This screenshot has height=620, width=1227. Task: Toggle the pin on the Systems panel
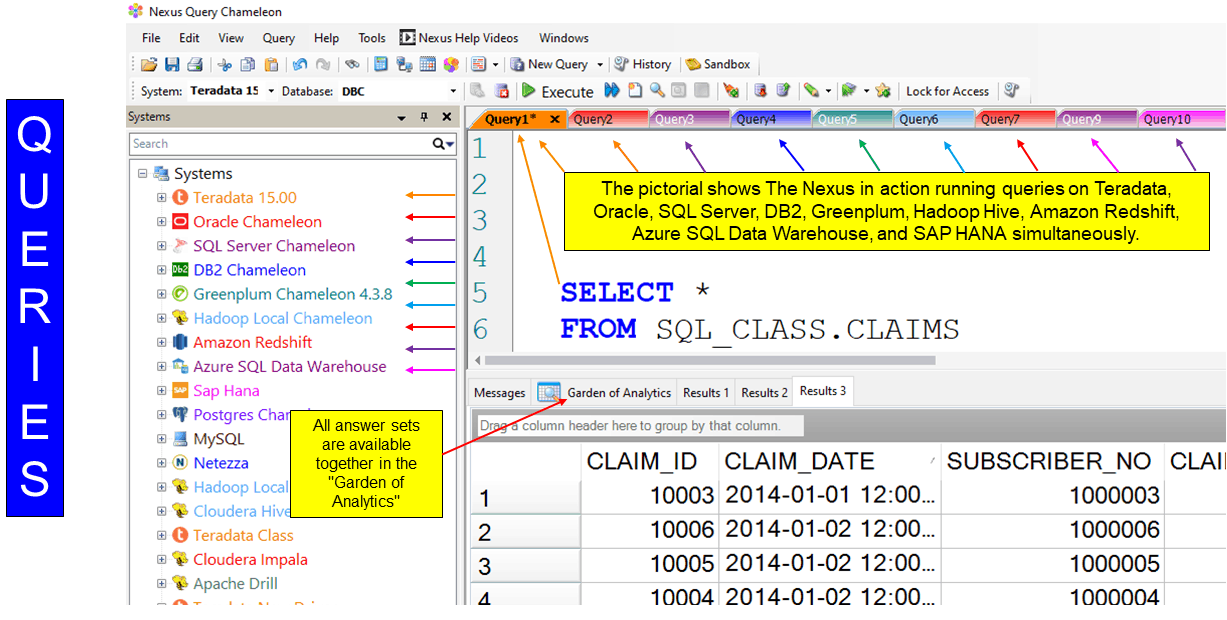point(423,117)
